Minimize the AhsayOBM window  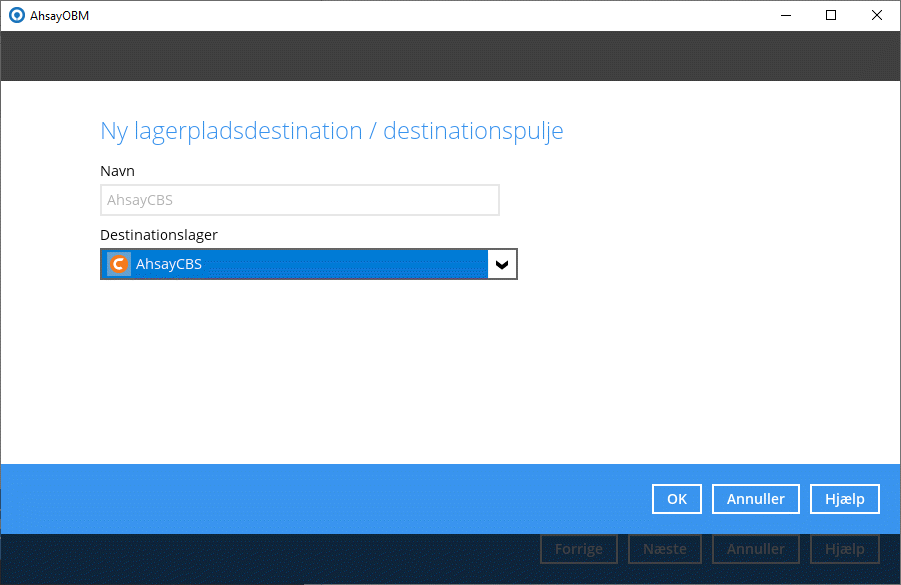click(x=786, y=16)
